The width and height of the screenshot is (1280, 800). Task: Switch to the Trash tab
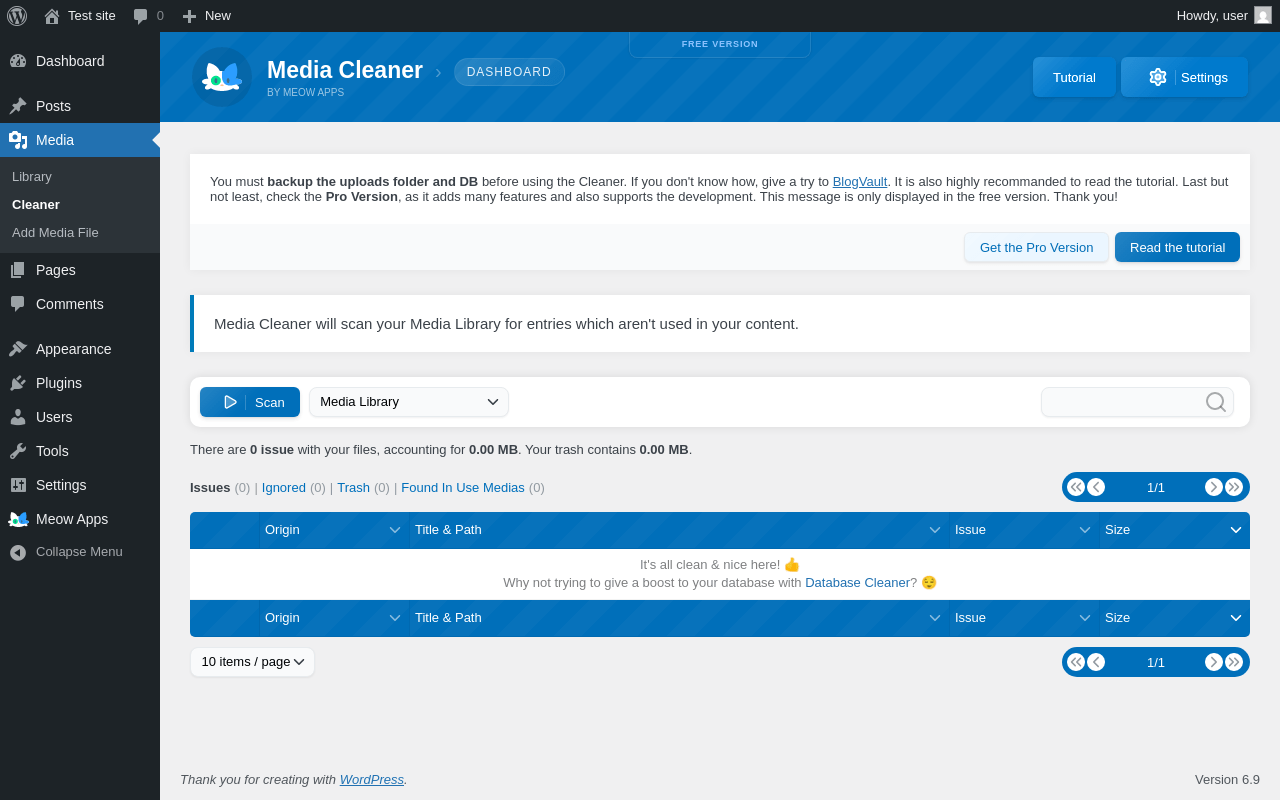pos(353,488)
